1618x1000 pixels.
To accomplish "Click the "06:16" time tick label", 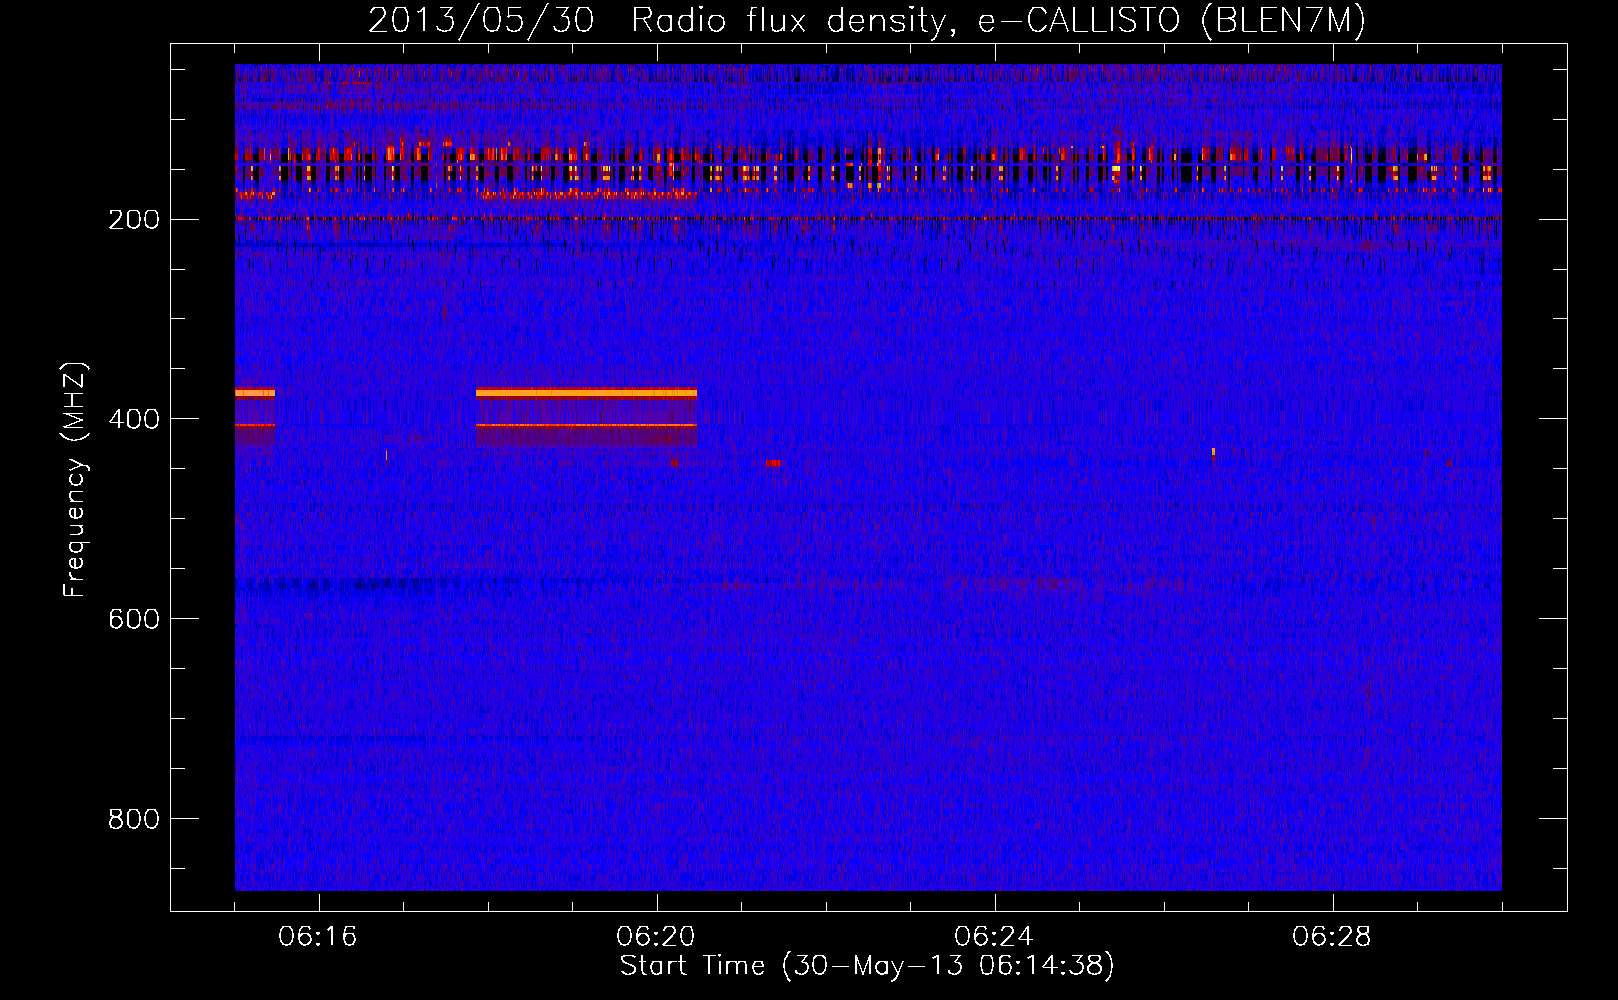I will [x=318, y=937].
